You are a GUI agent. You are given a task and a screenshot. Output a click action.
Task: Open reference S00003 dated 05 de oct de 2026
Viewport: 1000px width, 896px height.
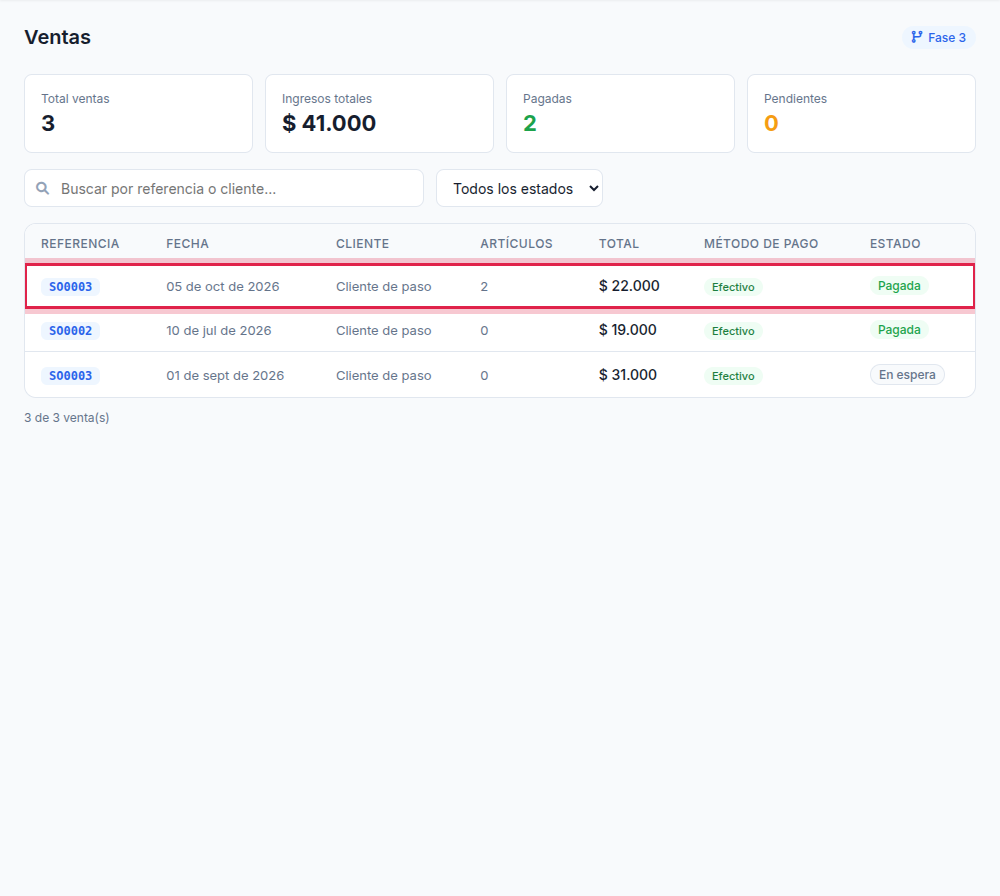(71, 286)
